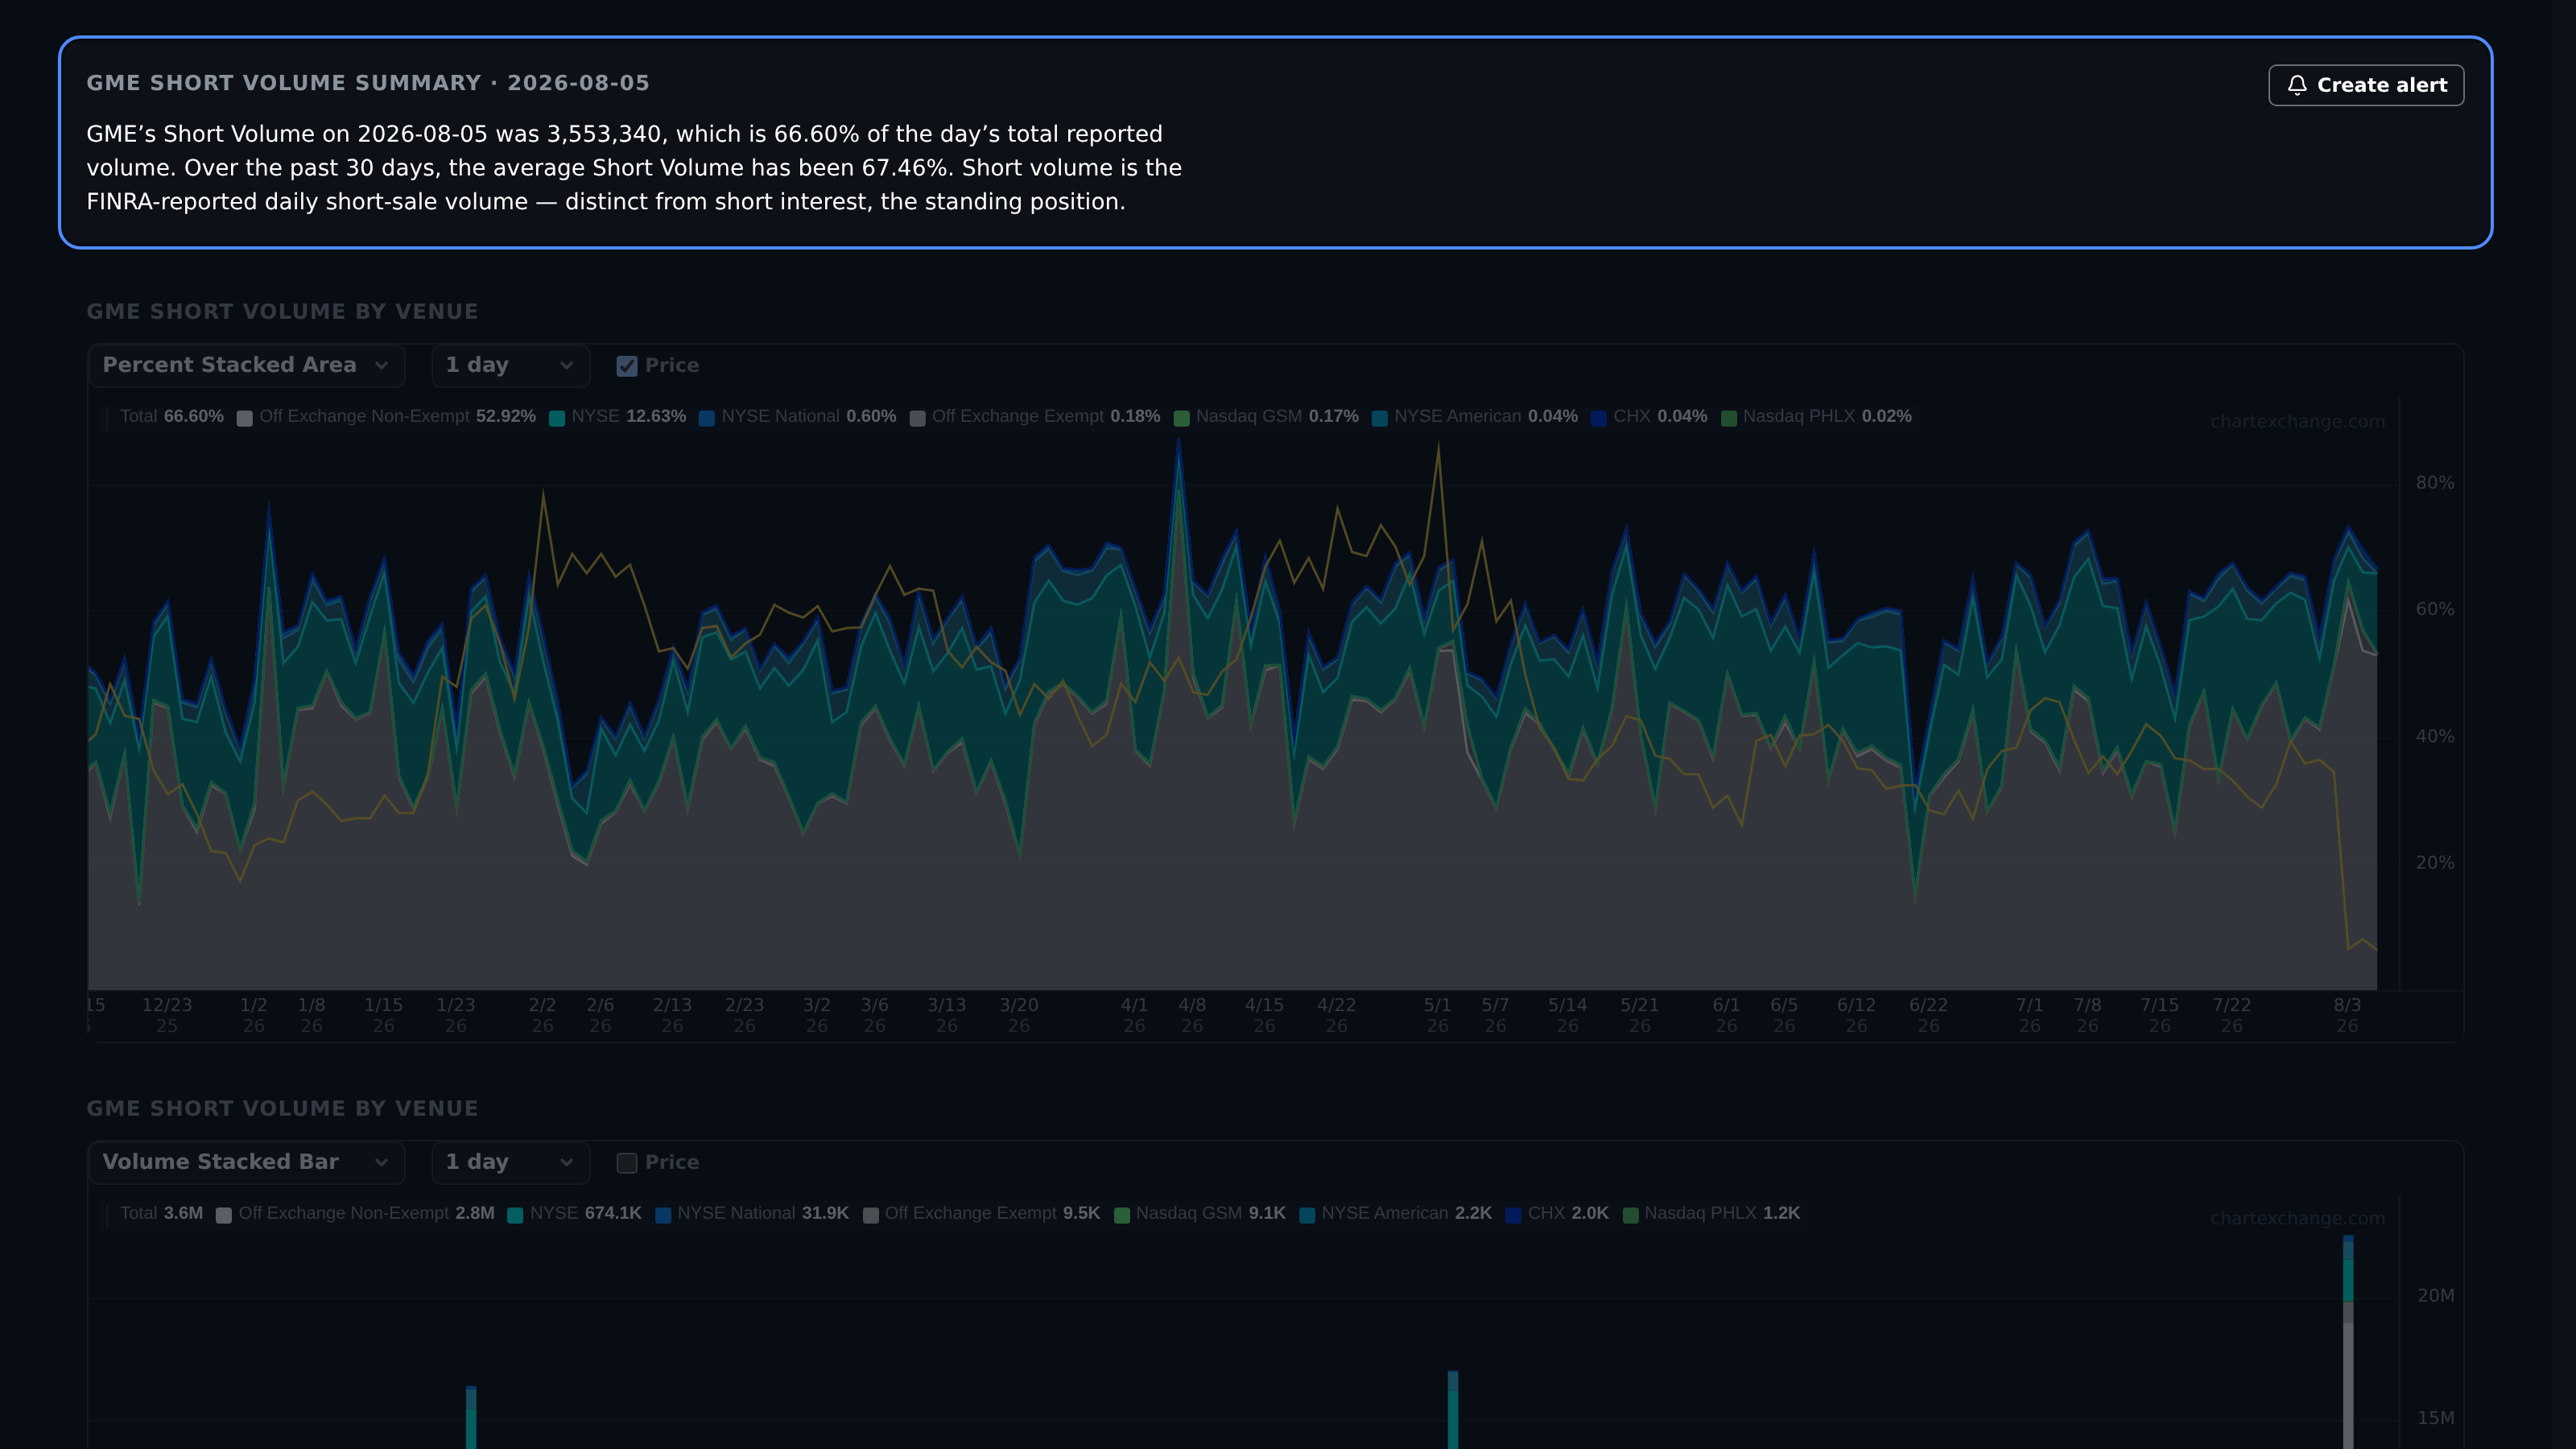Image resolution: width=2576 pixels, height=1449 pixels.
Task: Click the 8/3 26 date axis label
Action: [x=2347, y=1015]
